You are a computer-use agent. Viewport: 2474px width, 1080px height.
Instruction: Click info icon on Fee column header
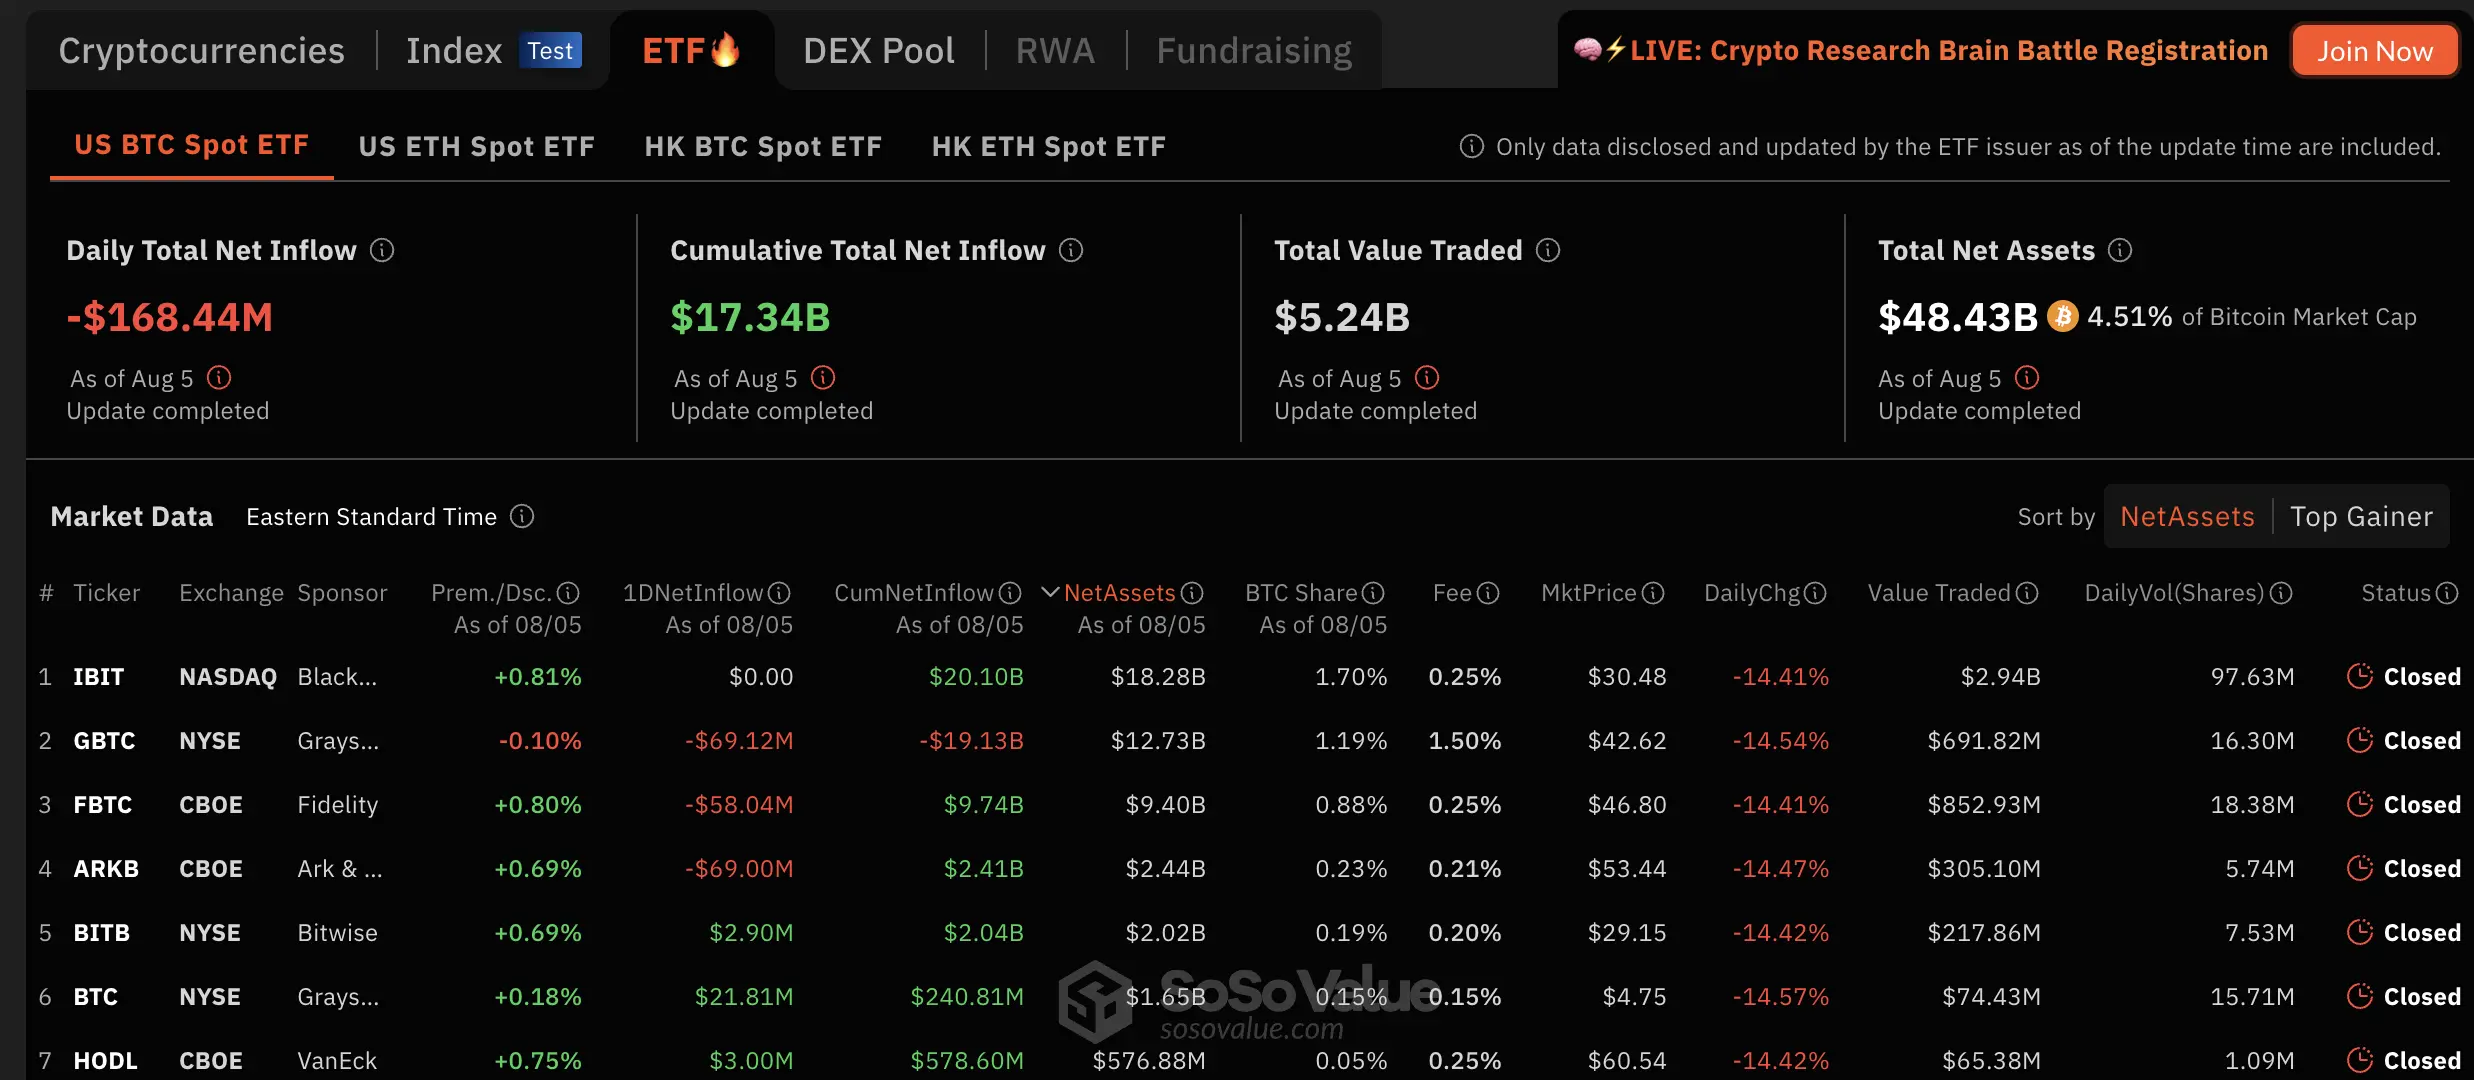[x=1488, y=593]
